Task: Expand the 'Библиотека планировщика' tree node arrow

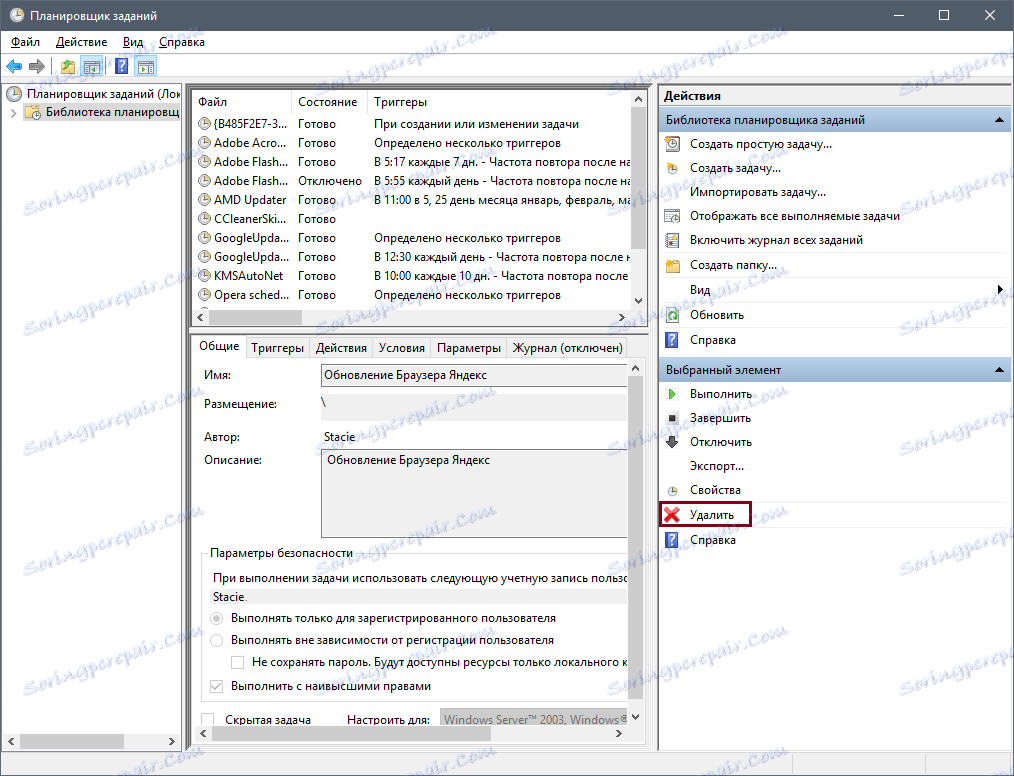Action: 14,113
